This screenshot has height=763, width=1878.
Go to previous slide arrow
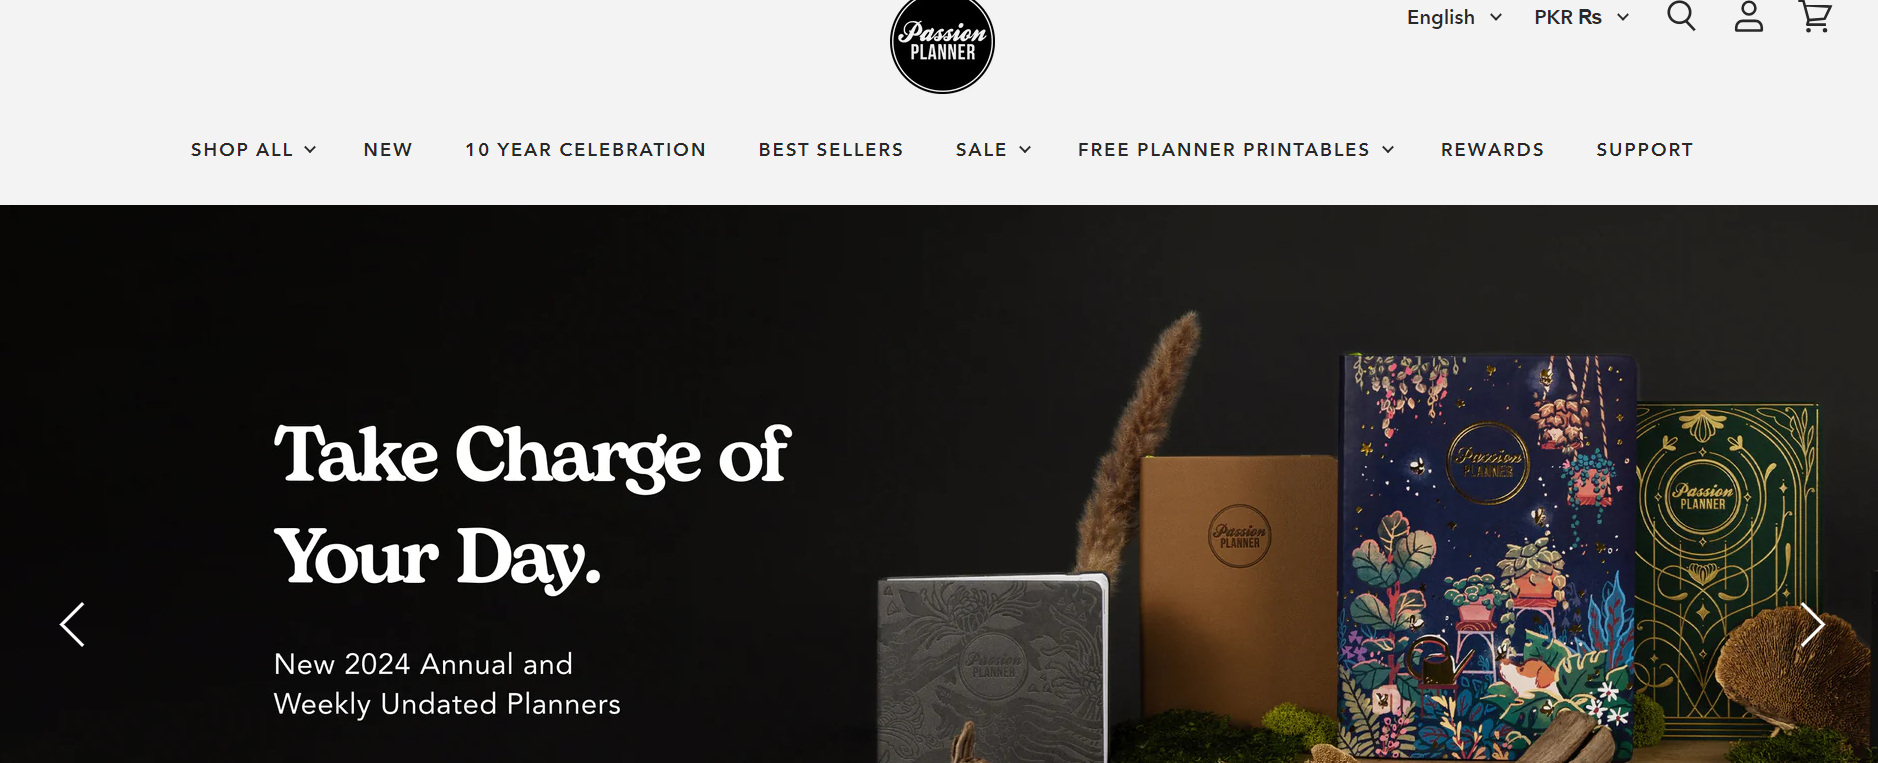72,625
